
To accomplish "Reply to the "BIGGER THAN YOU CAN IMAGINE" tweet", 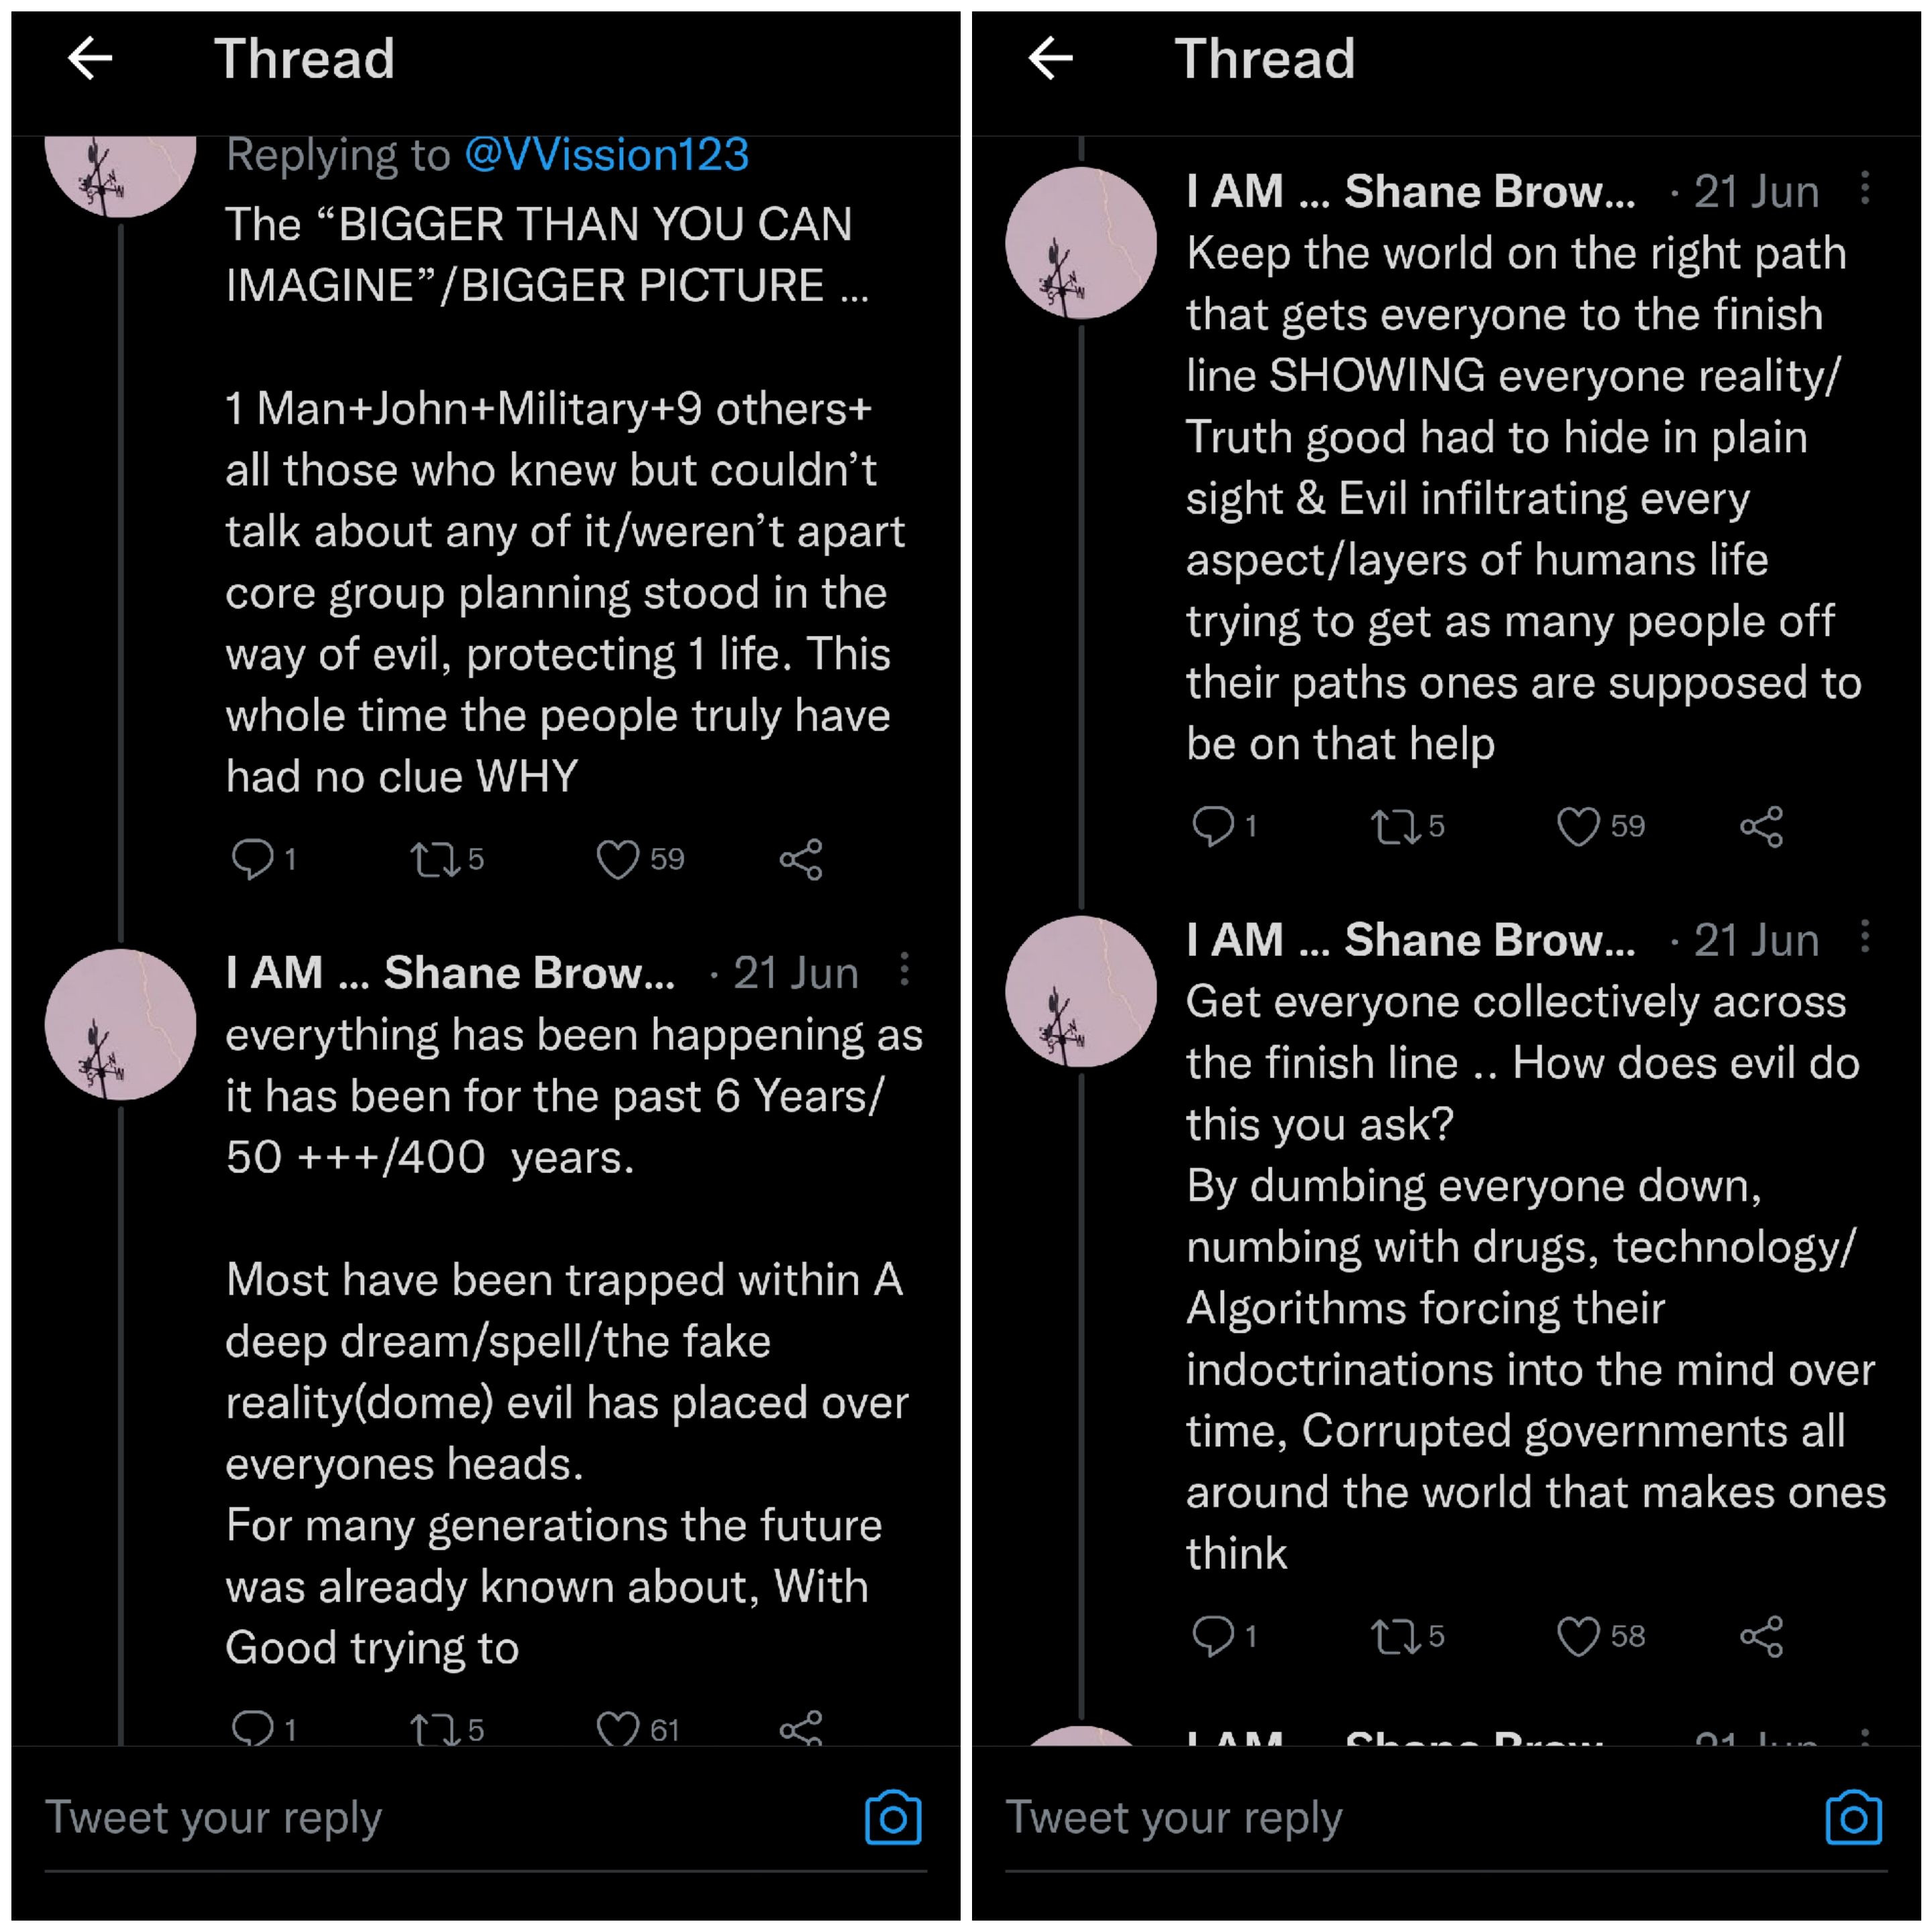I will click(x=252, y=859).
